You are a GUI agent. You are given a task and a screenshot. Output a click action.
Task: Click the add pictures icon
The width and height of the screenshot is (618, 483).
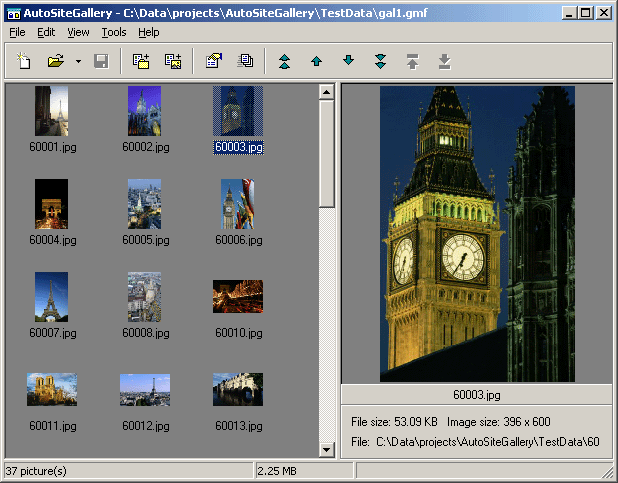173,62
